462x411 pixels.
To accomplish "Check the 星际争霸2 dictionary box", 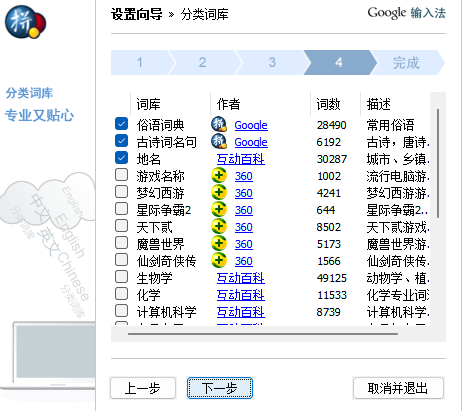I will pos(121,209).
